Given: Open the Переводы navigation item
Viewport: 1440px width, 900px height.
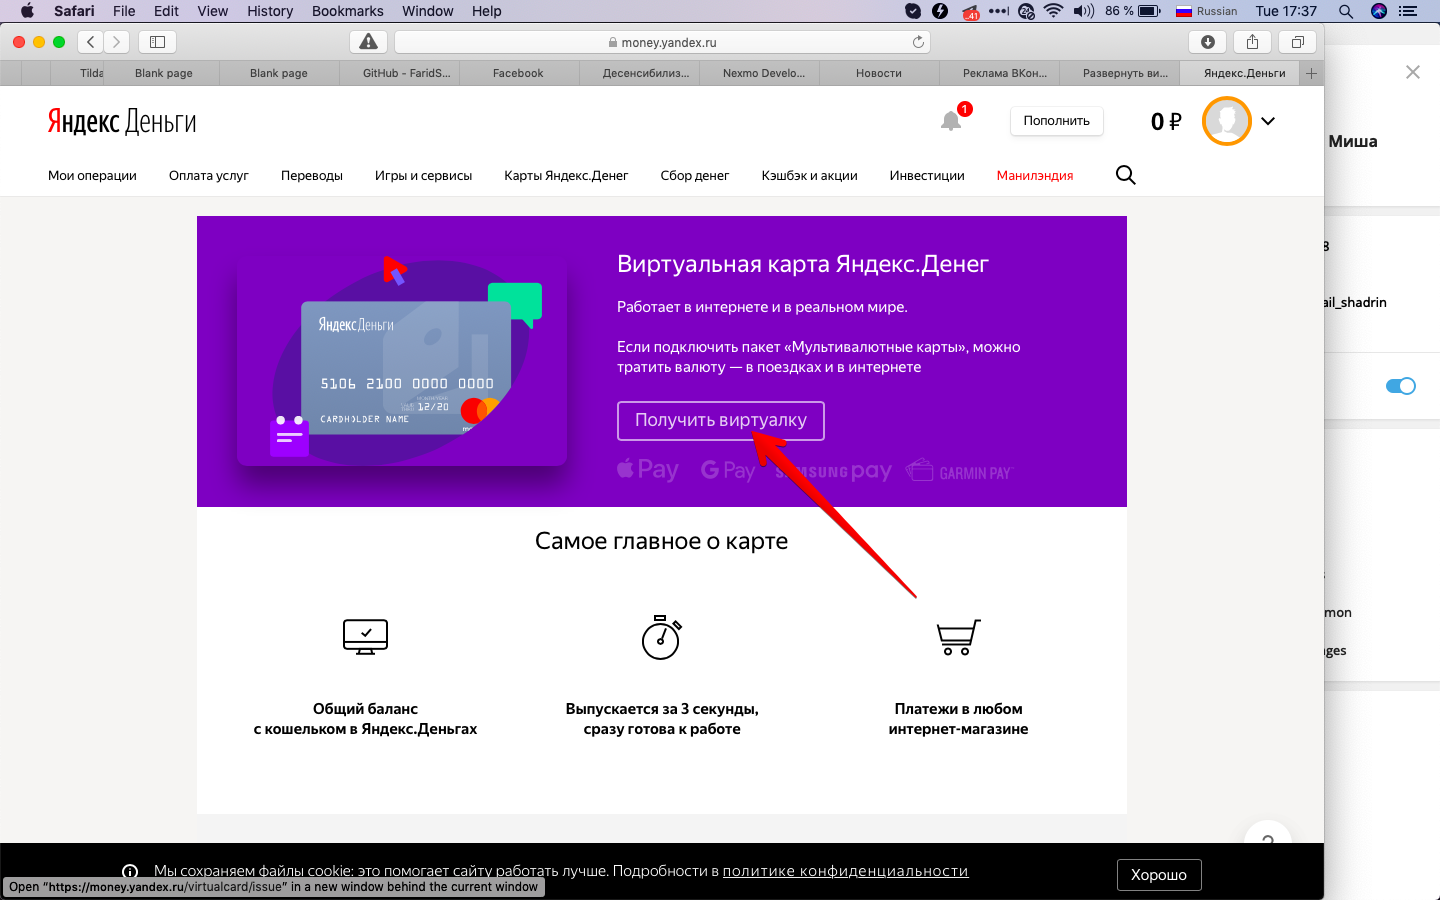Looking at the screenshot, I should pos(311,175).
